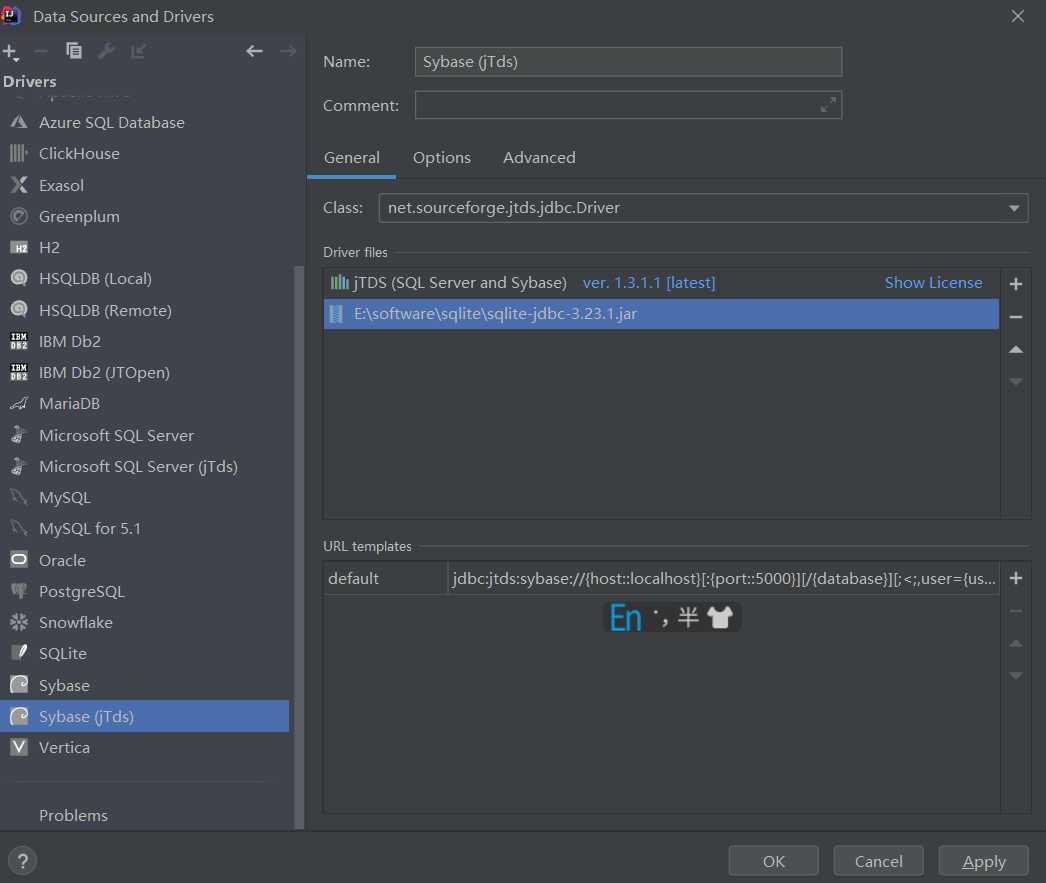This screenshot has height=883, width=1046.
Task: Click the Help question mark button
Action: (23, 860)
